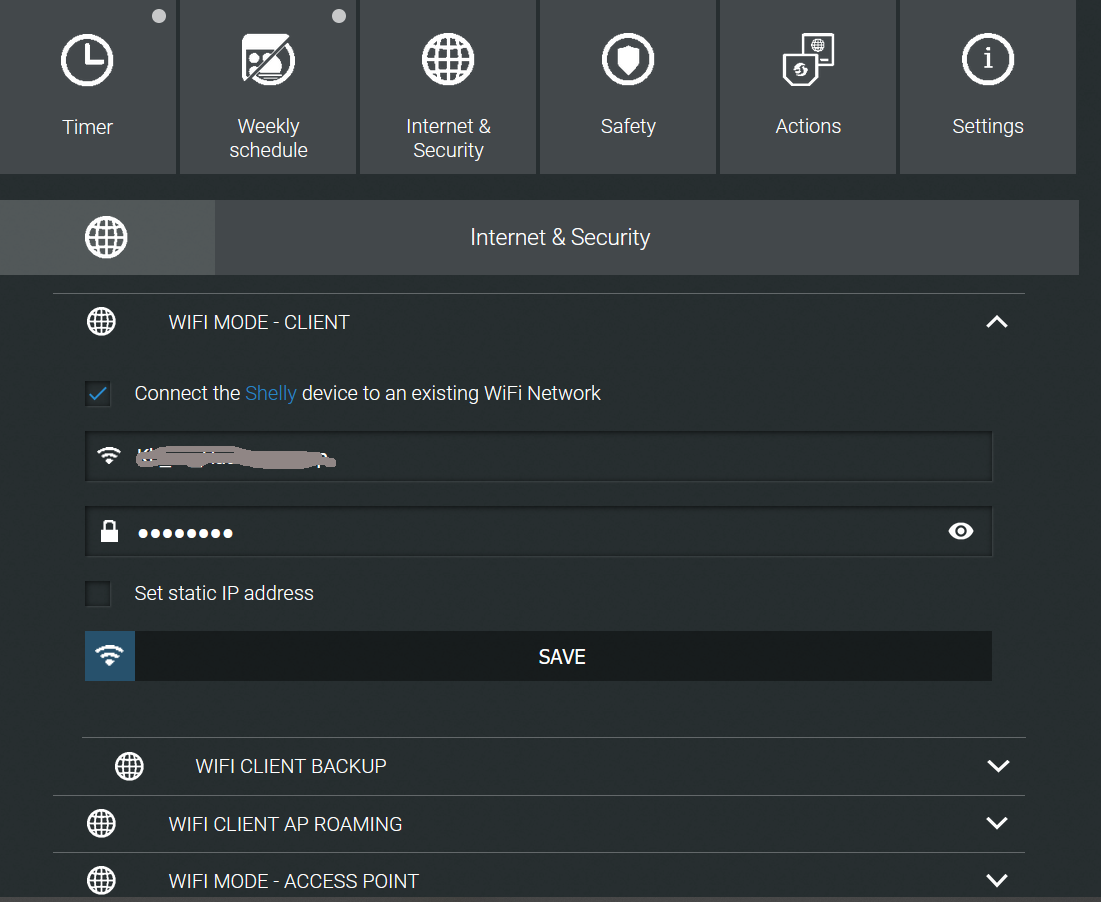Click the Safety shield icon
Screen dimensions: 1101x902
(x=627, y=61)
